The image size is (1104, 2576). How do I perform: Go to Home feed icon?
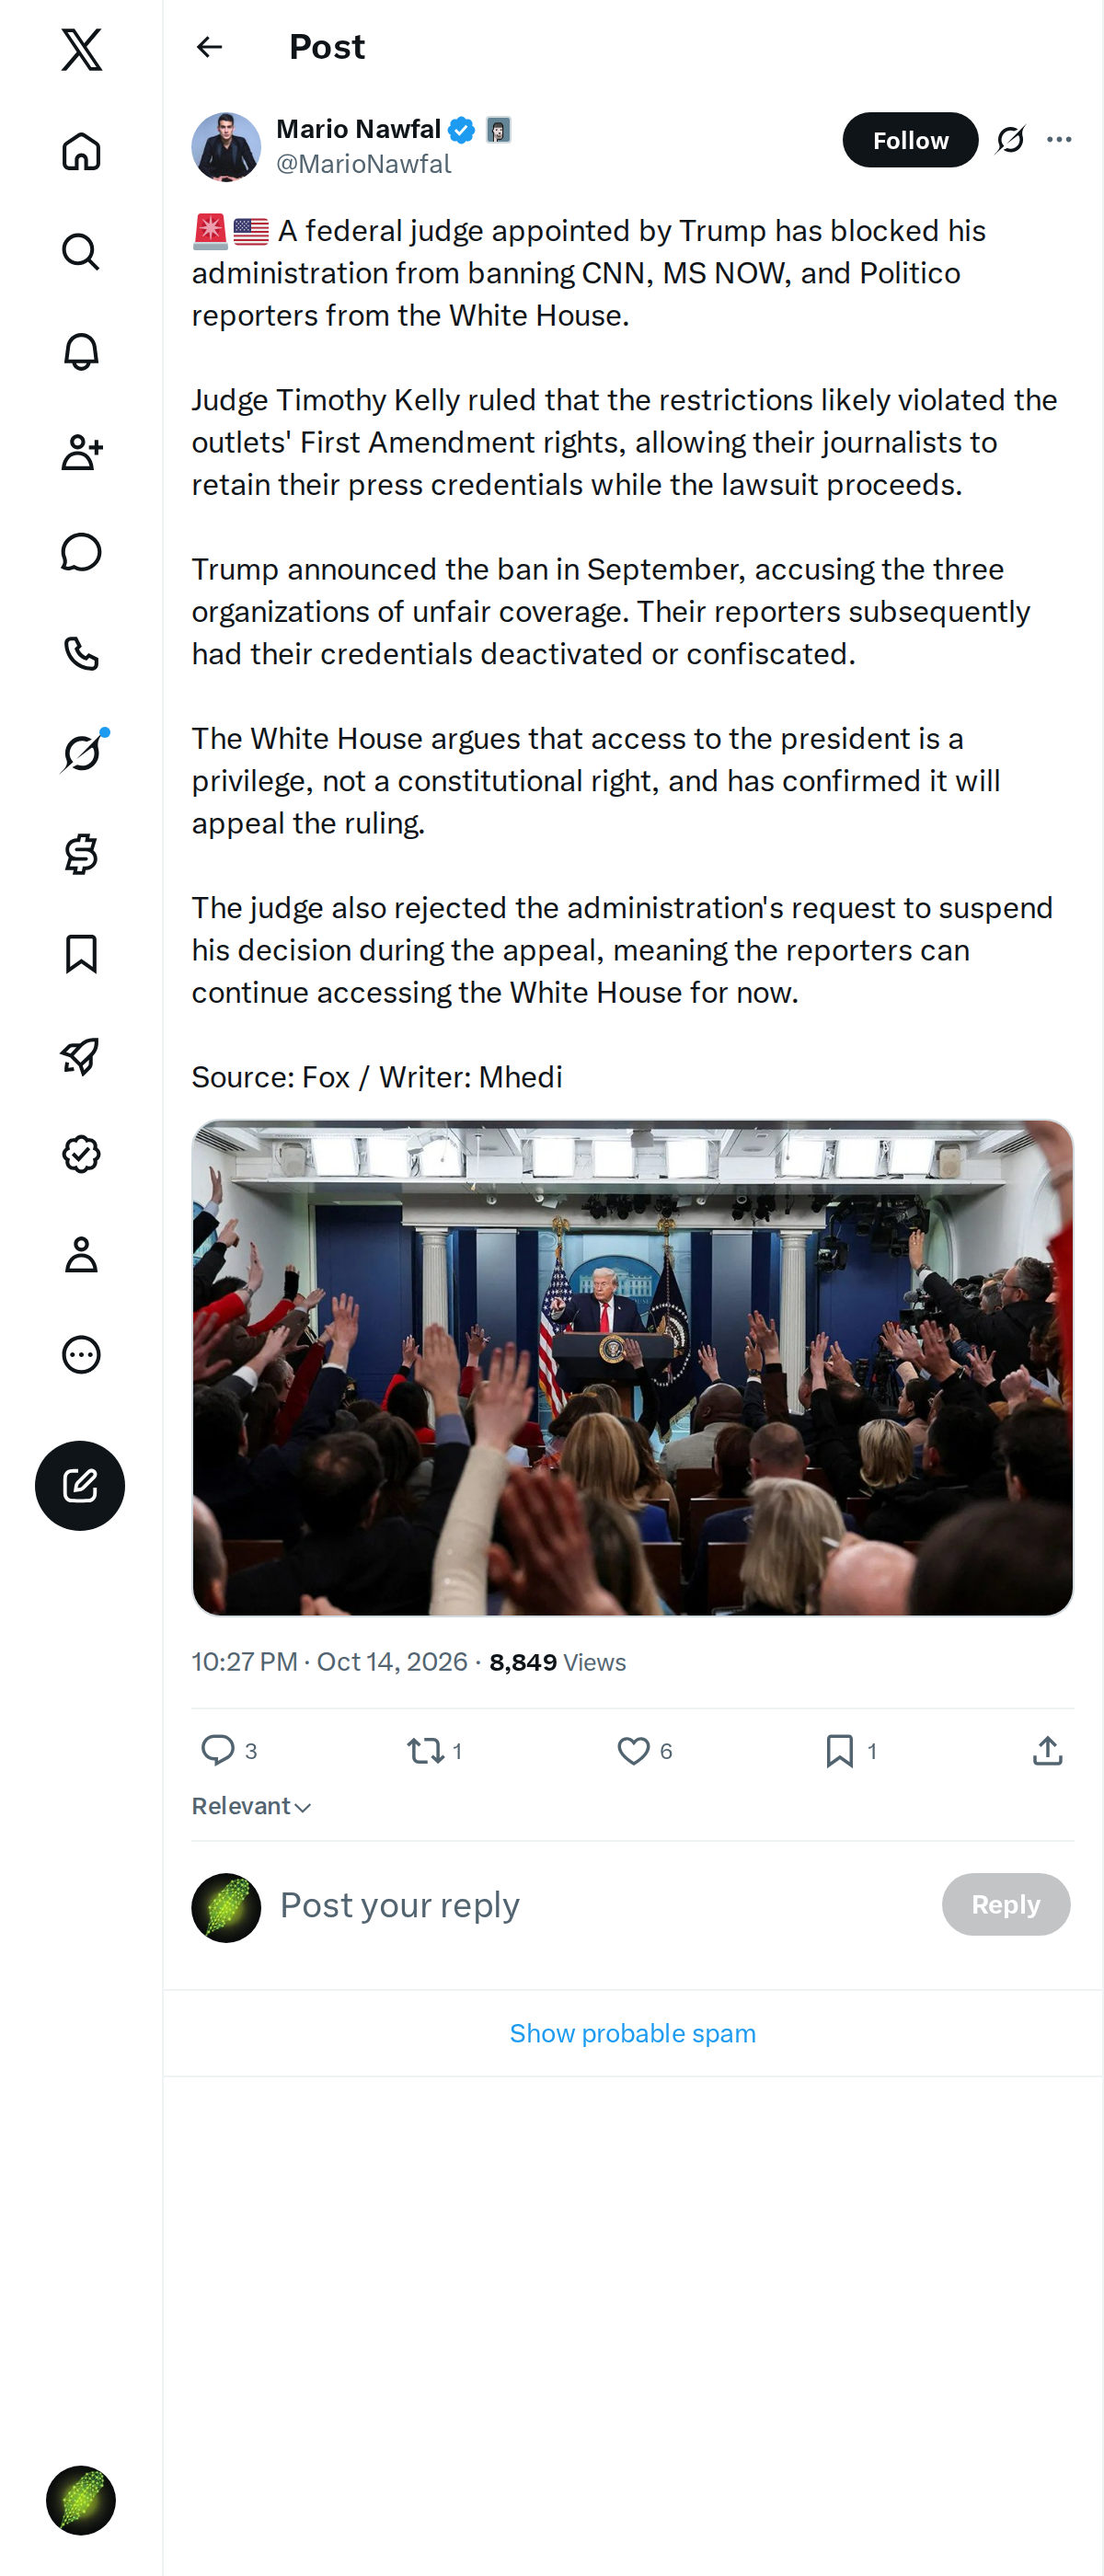pyautogui.click(x=81, y=151)
